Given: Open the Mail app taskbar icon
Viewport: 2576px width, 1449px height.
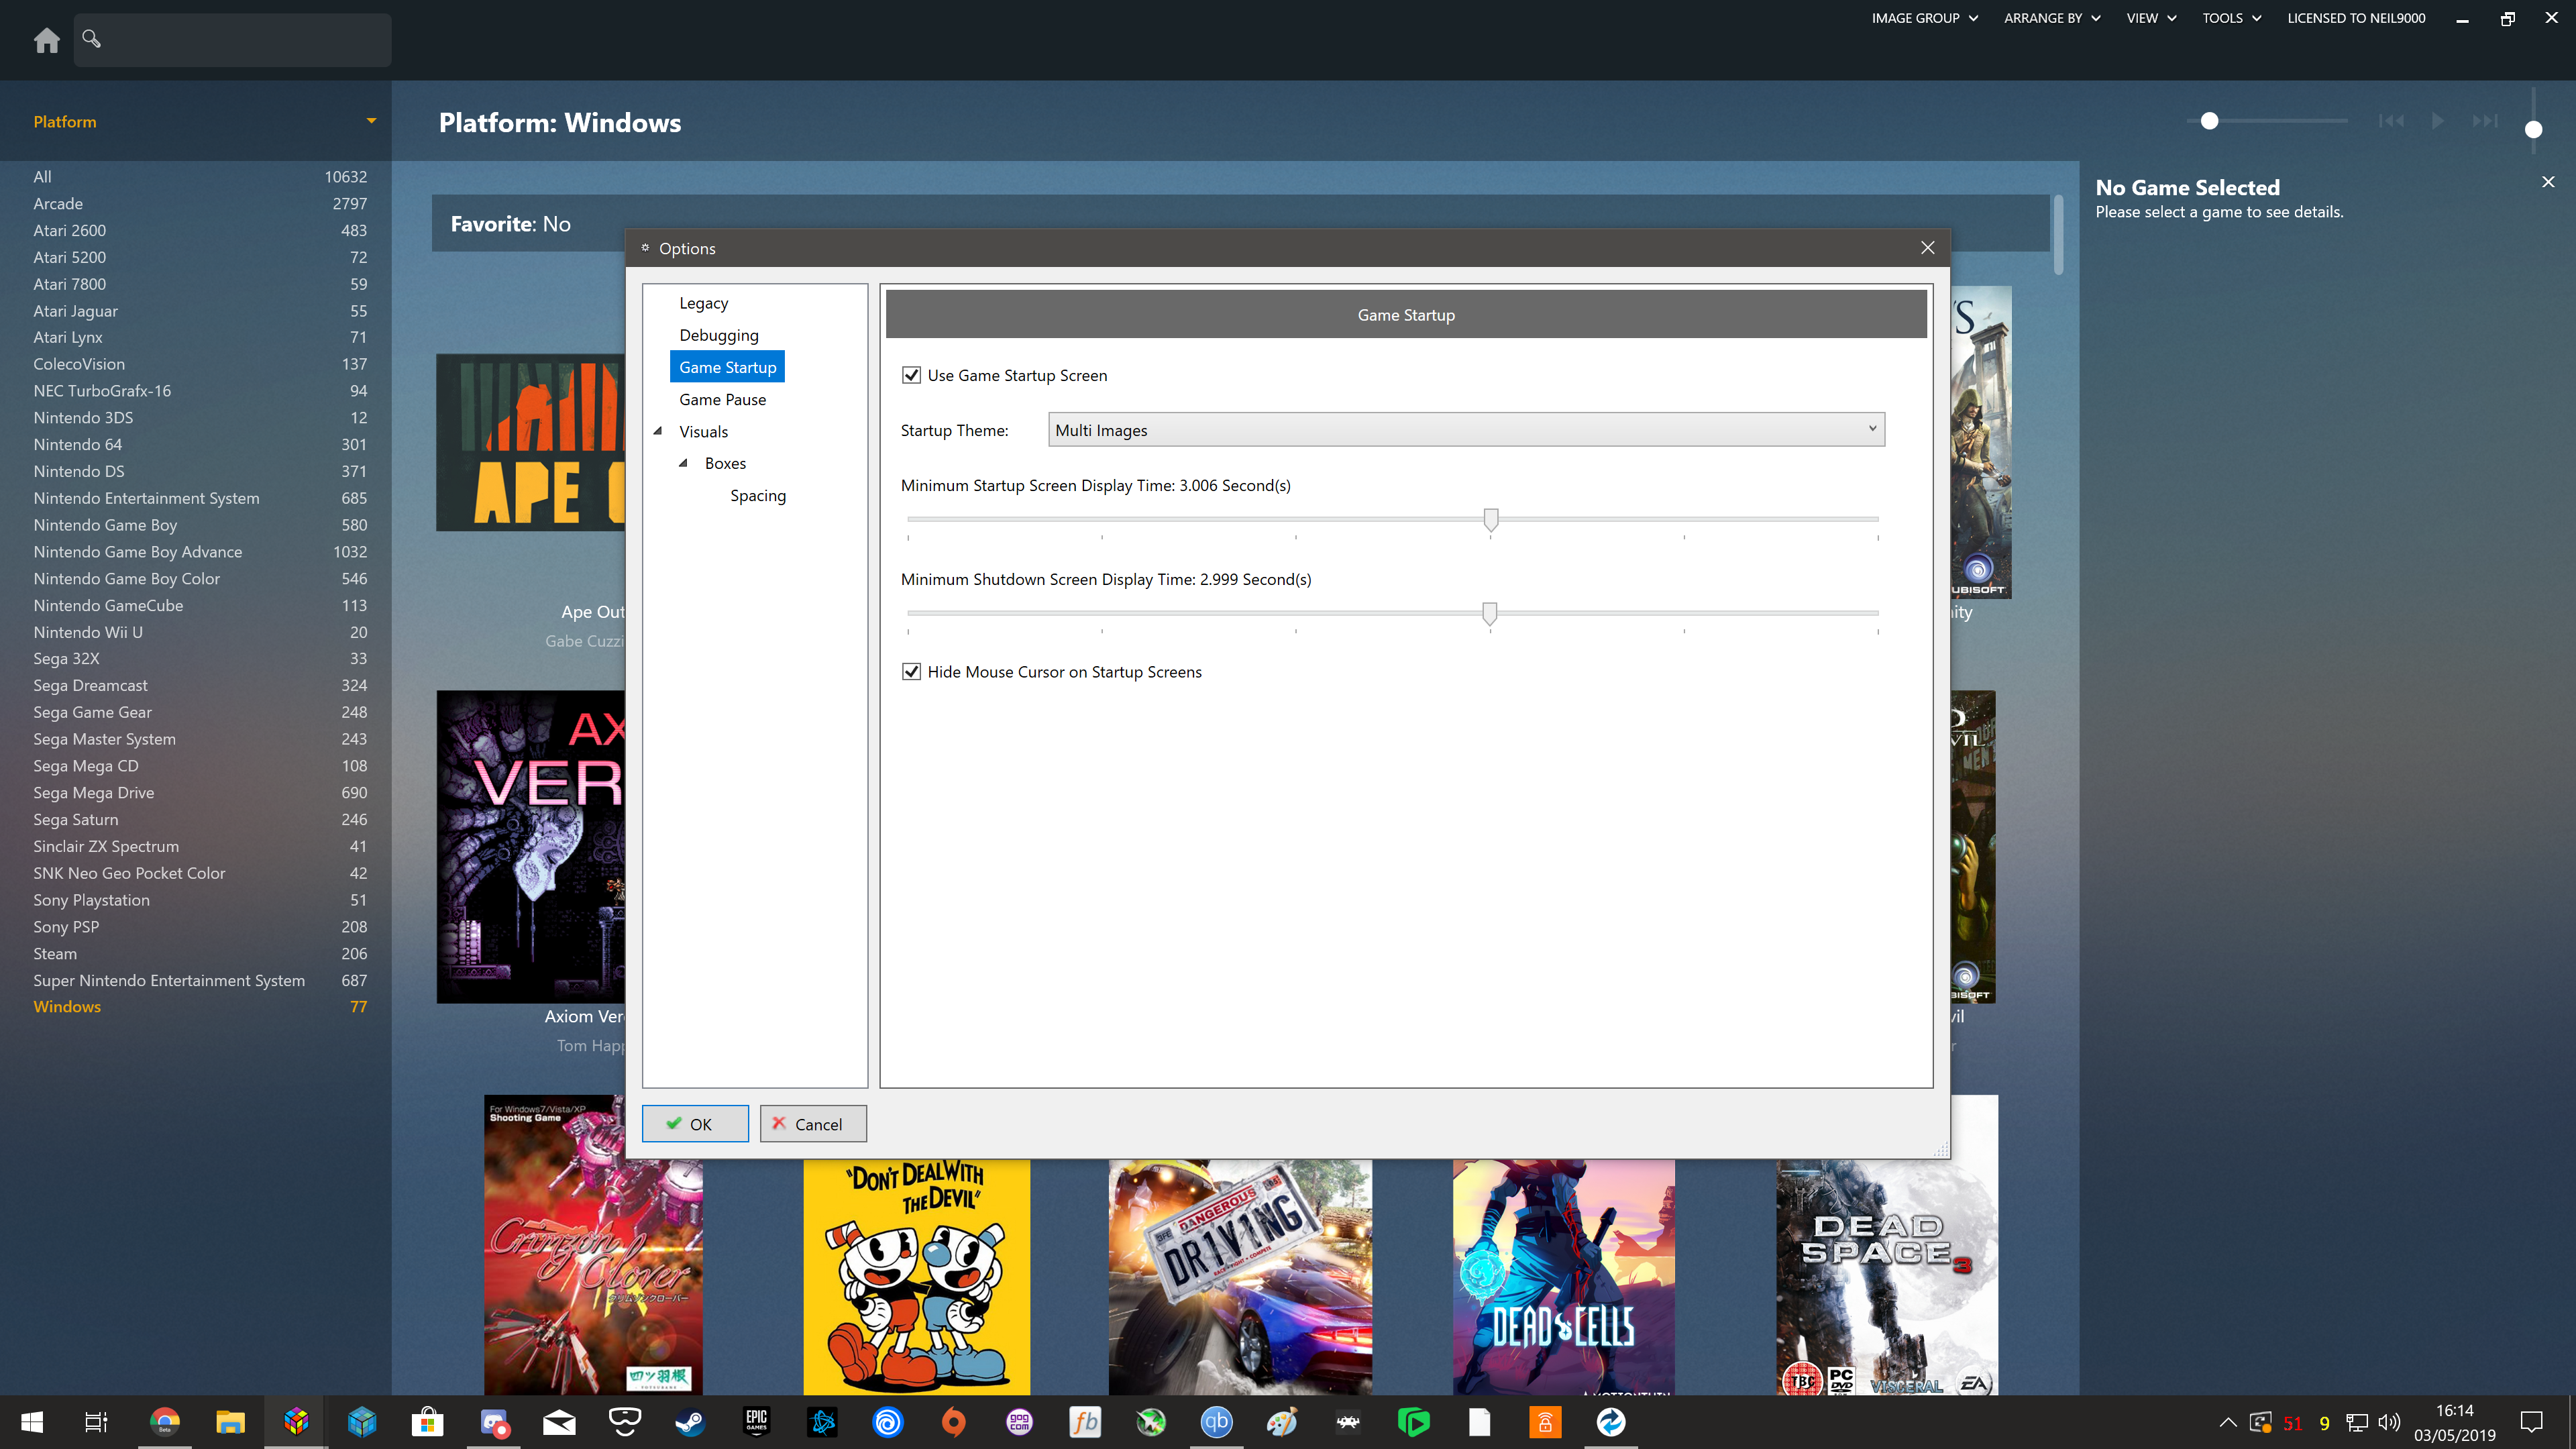Looking at the screenshot, I should pos(560,1422).
